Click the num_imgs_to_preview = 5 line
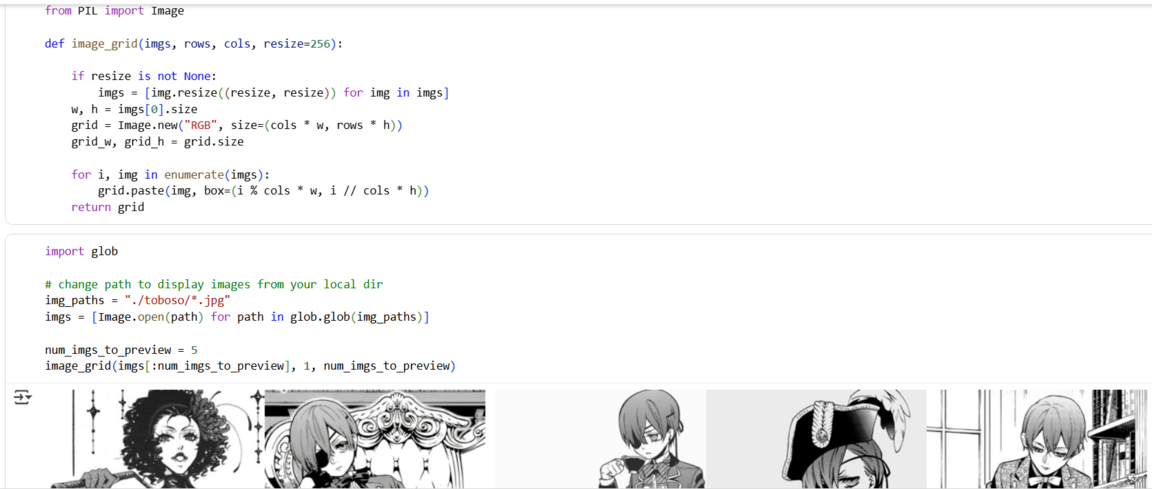The image size is (1152, 489). 121,349
